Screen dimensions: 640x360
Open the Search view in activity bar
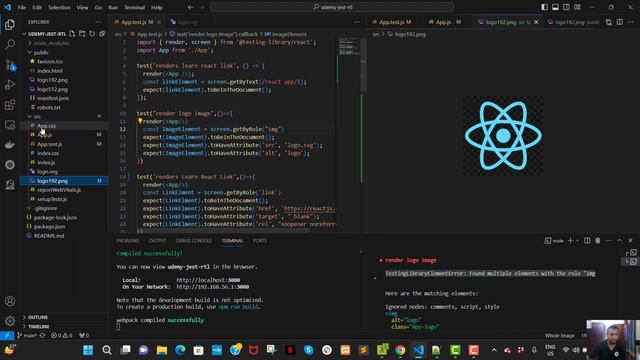point(10,44)
